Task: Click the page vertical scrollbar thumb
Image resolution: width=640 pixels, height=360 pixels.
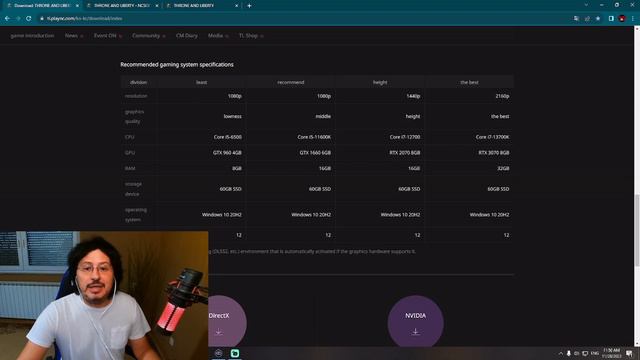Action: pyautogui.click(x=637, y=231)
